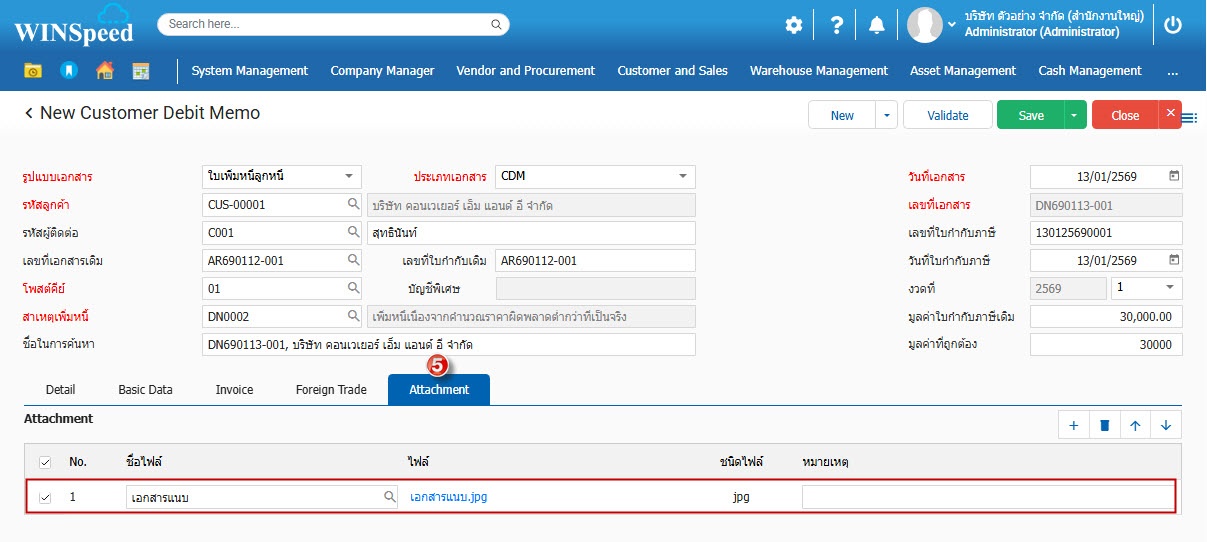The image size is (1207, 542).
Task: Open the help question mark icon
Action: 837,25
